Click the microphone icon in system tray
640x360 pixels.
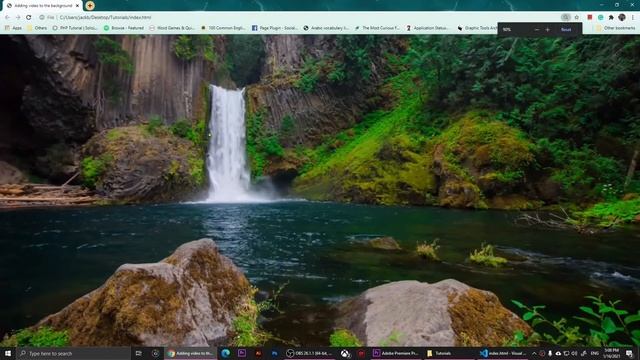(550, 353)
